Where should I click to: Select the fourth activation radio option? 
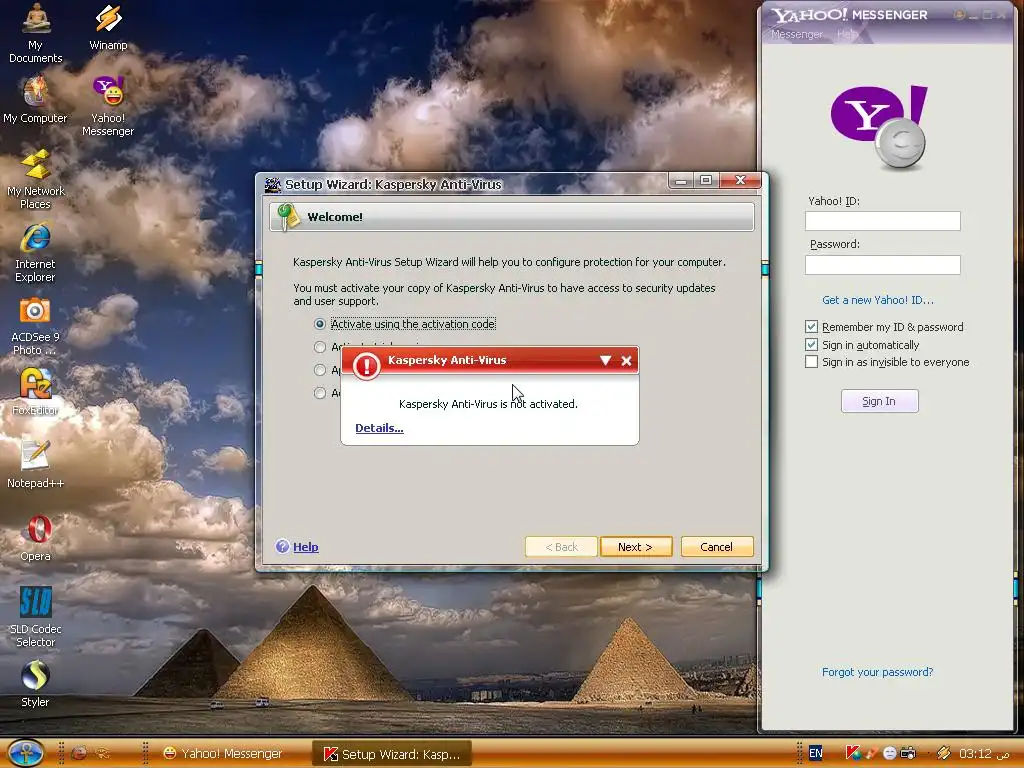(319, 392)
